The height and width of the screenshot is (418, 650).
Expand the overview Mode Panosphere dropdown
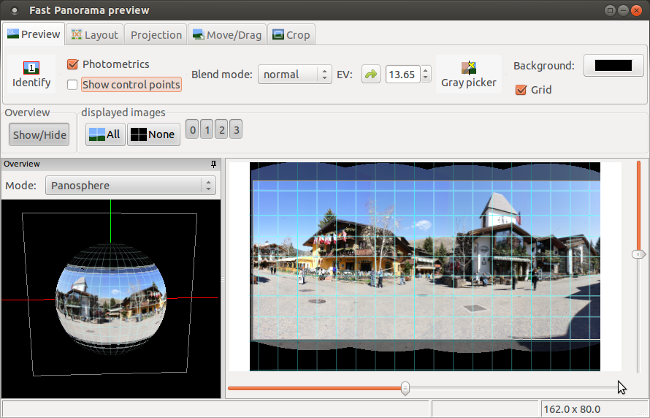[129, 185]
